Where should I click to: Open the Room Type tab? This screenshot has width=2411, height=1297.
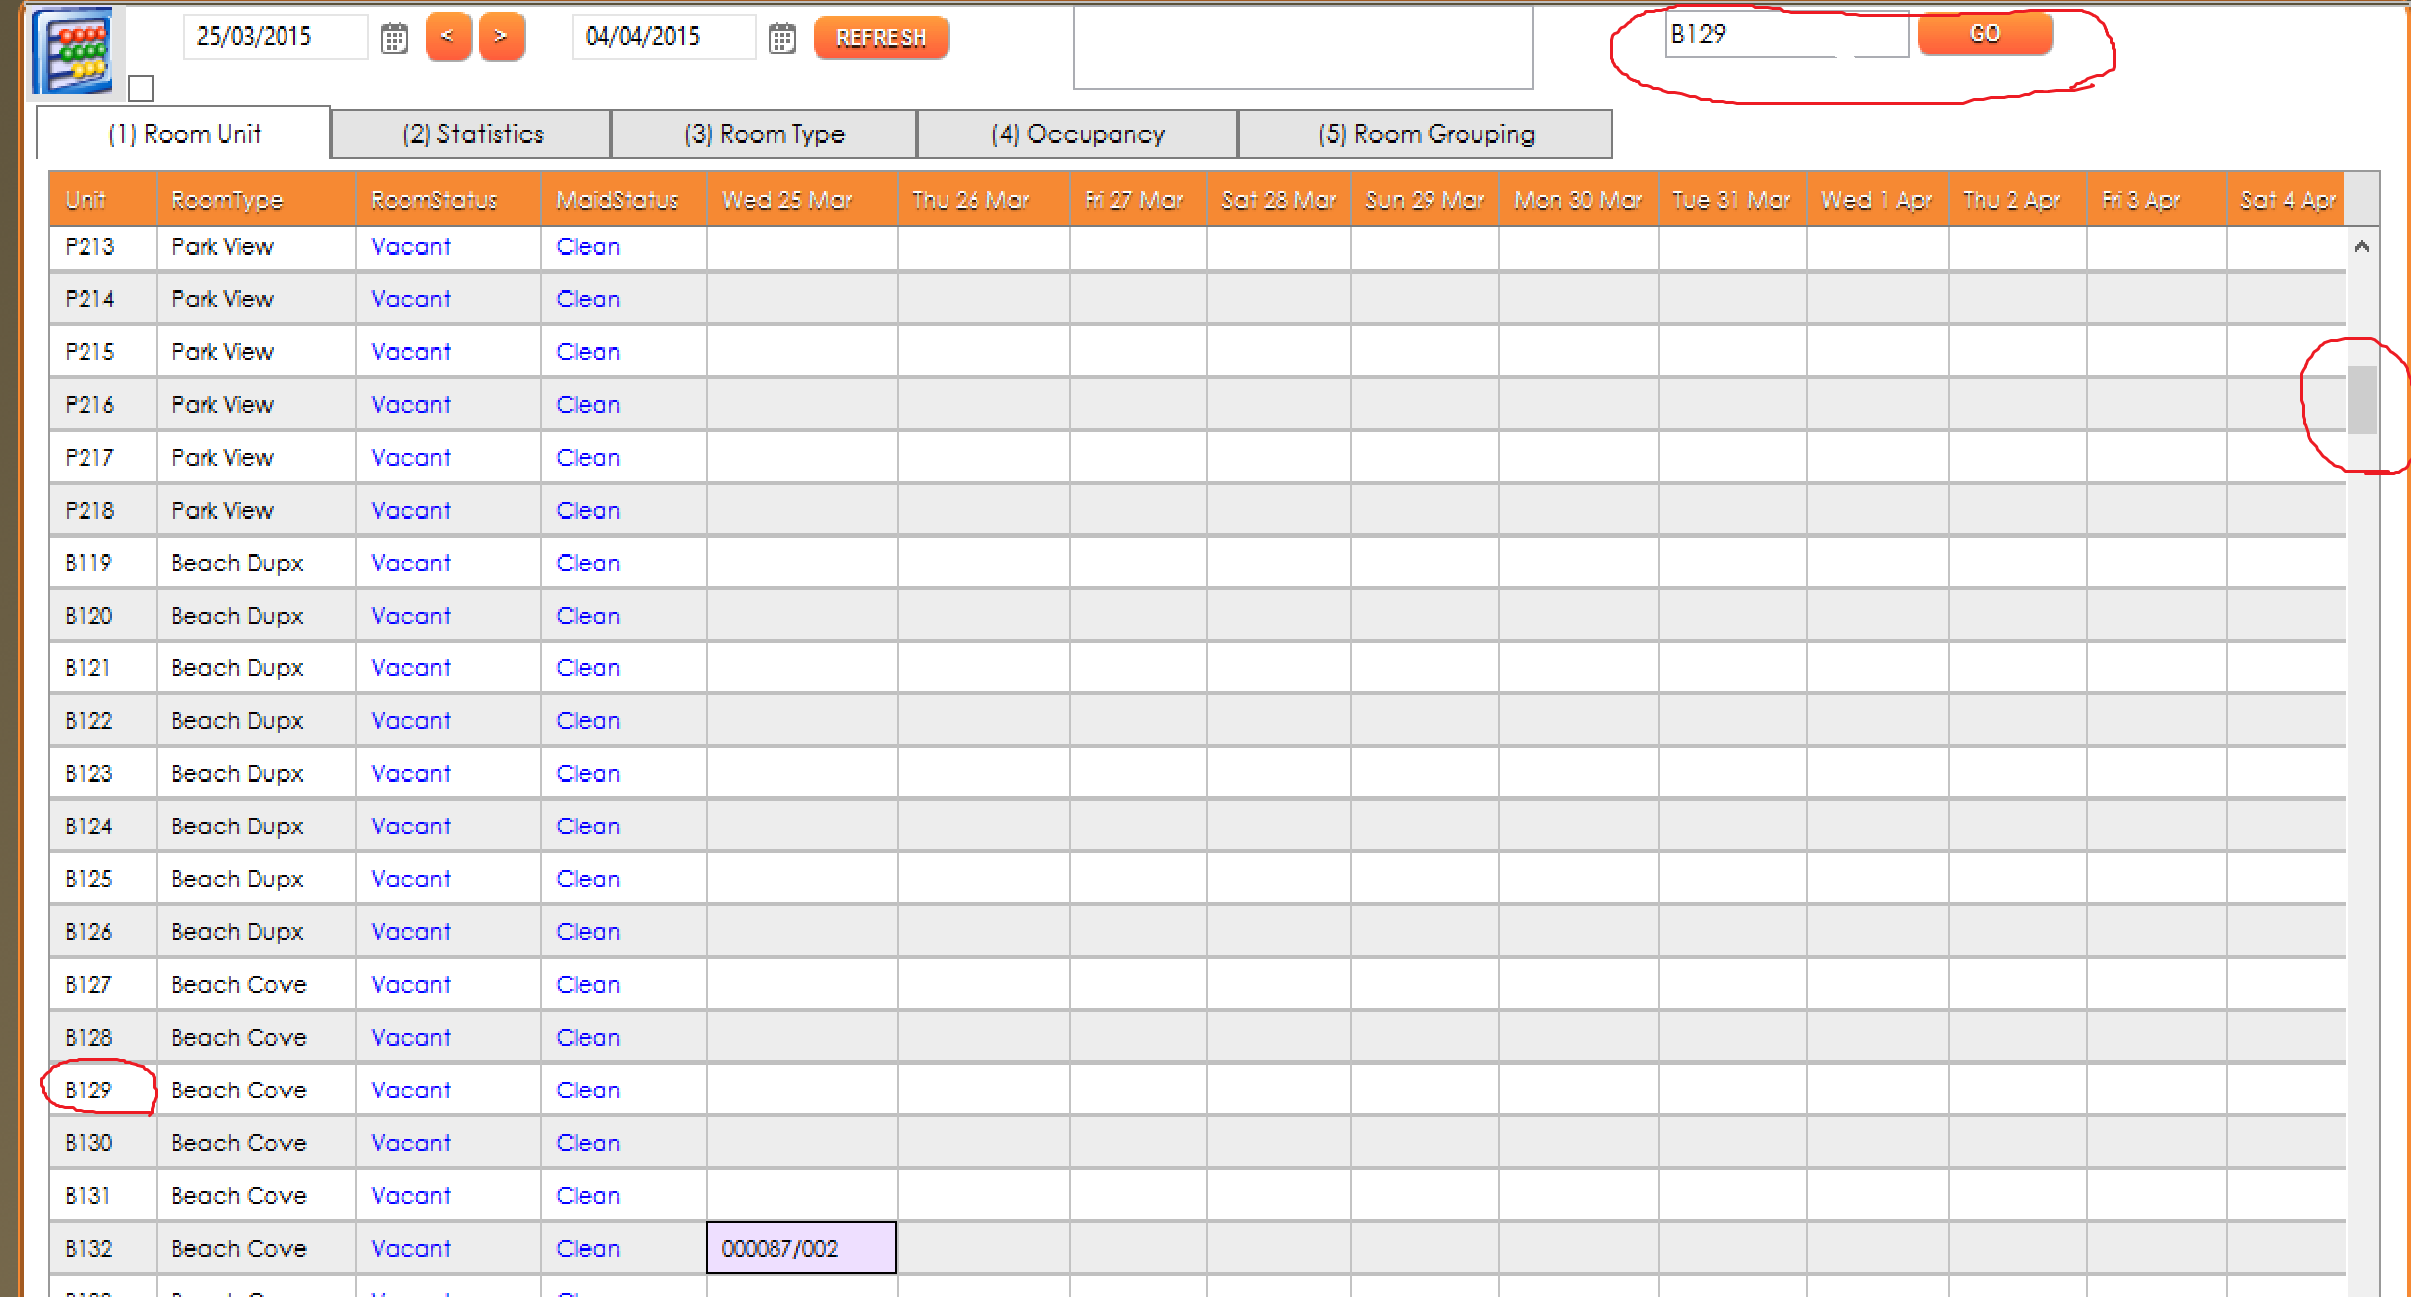764,134
